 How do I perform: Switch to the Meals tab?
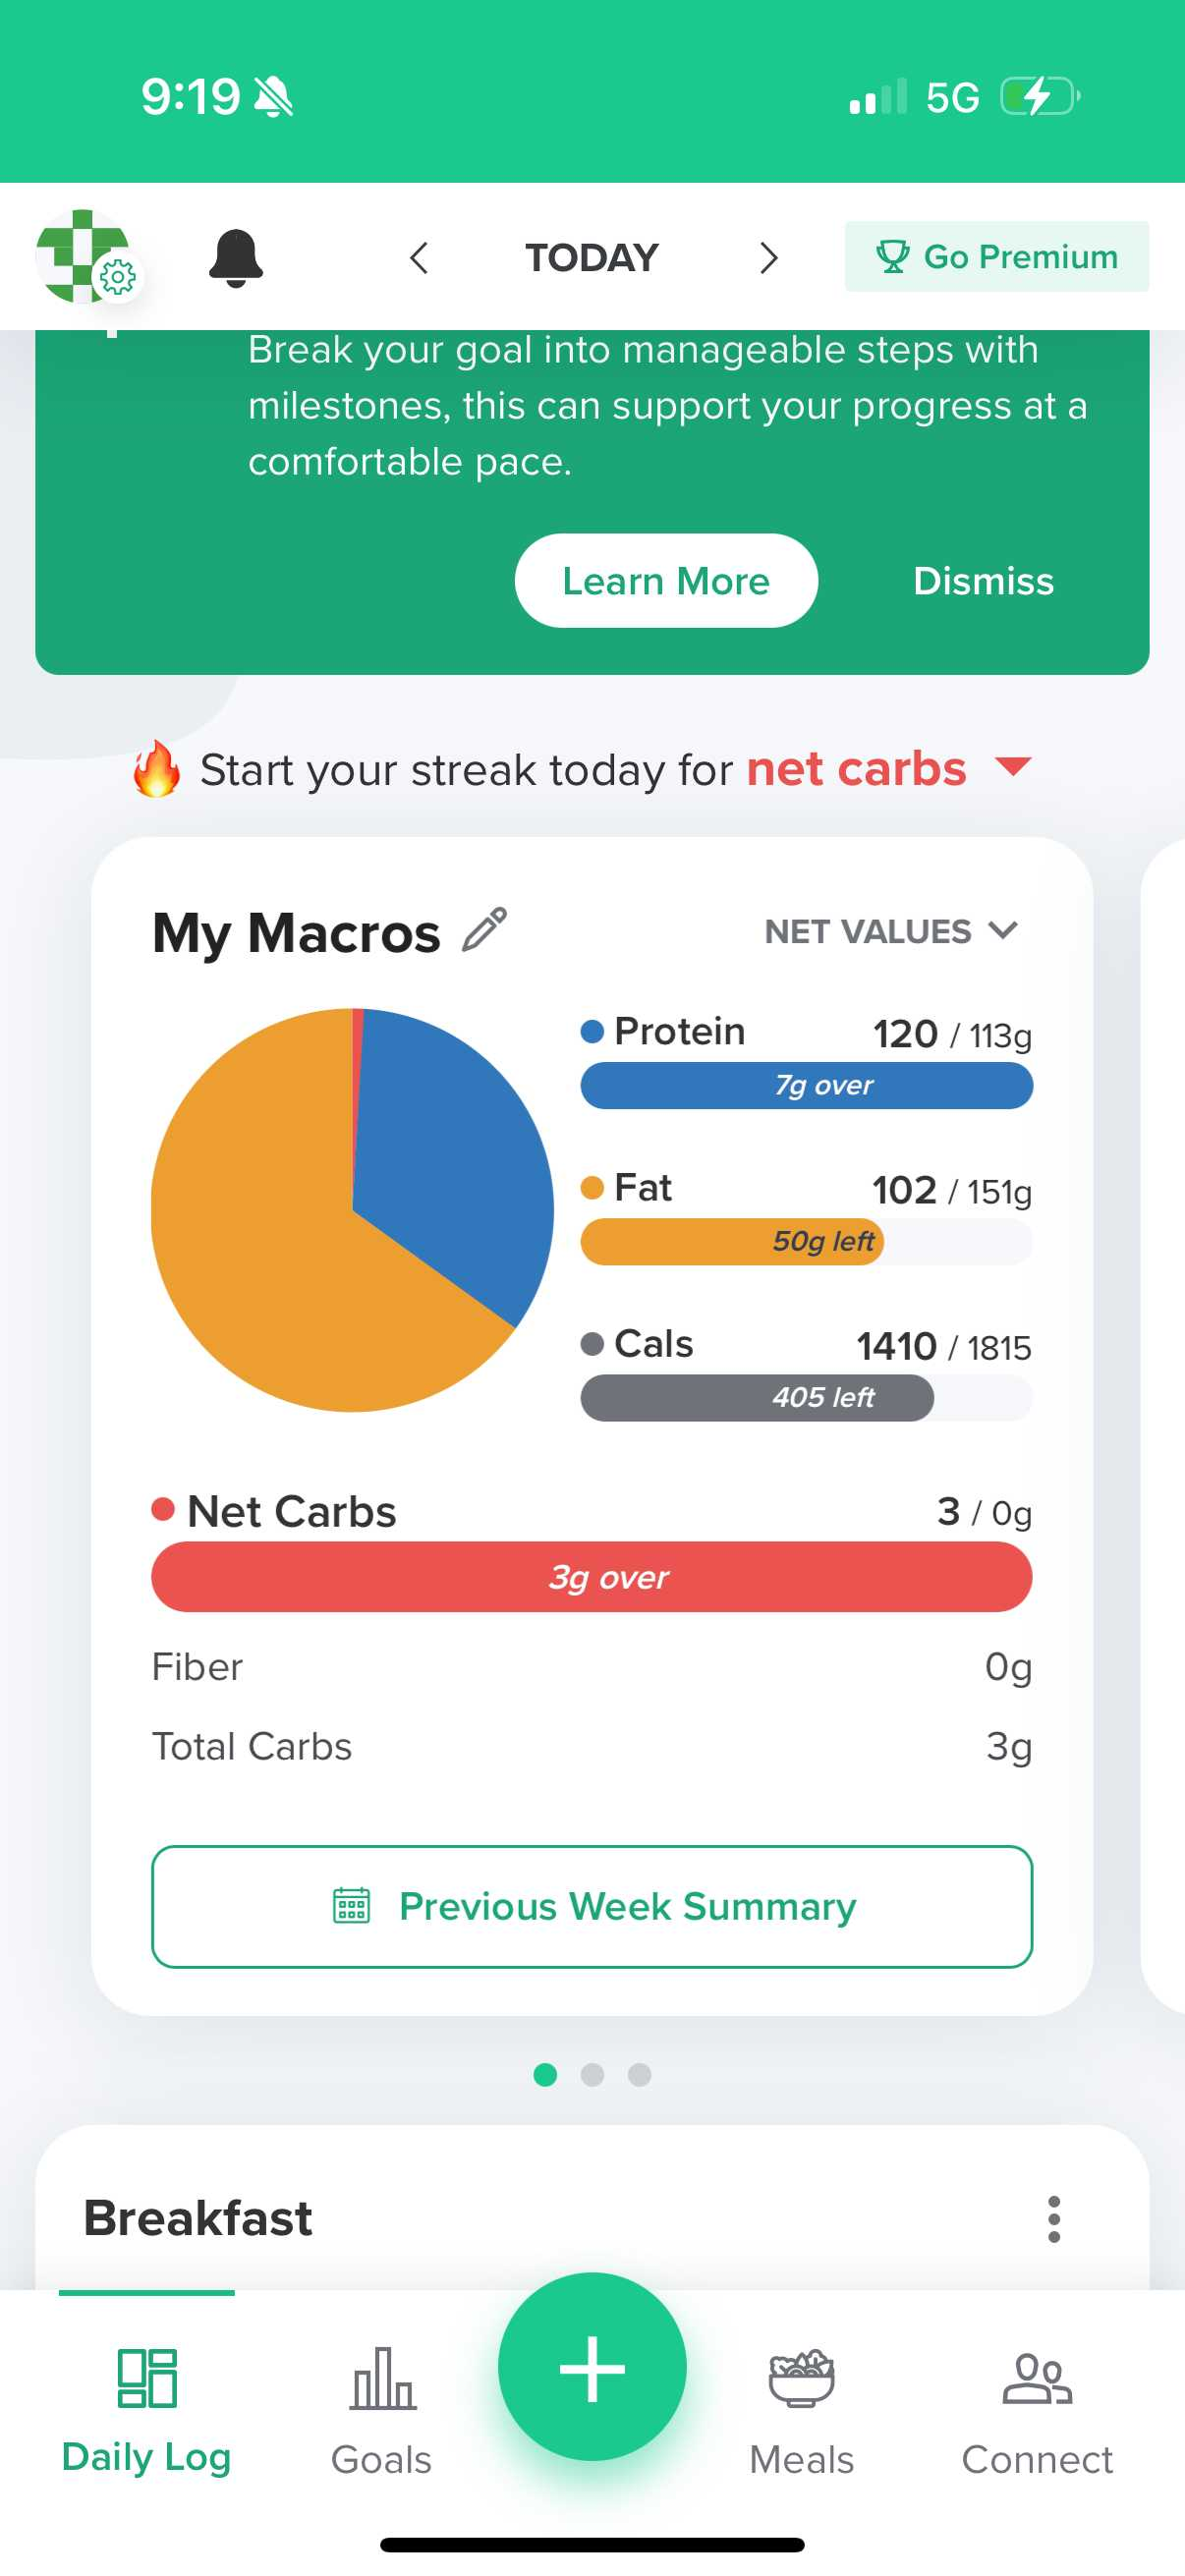(x=802, y=2412)
